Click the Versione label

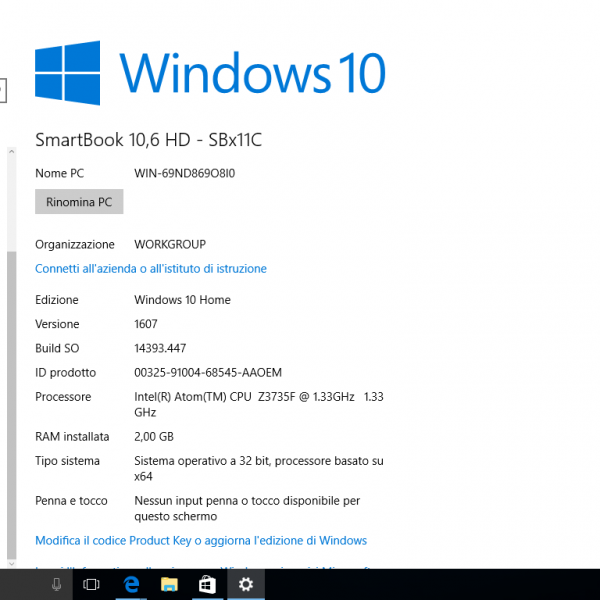[x=57, y=324]
